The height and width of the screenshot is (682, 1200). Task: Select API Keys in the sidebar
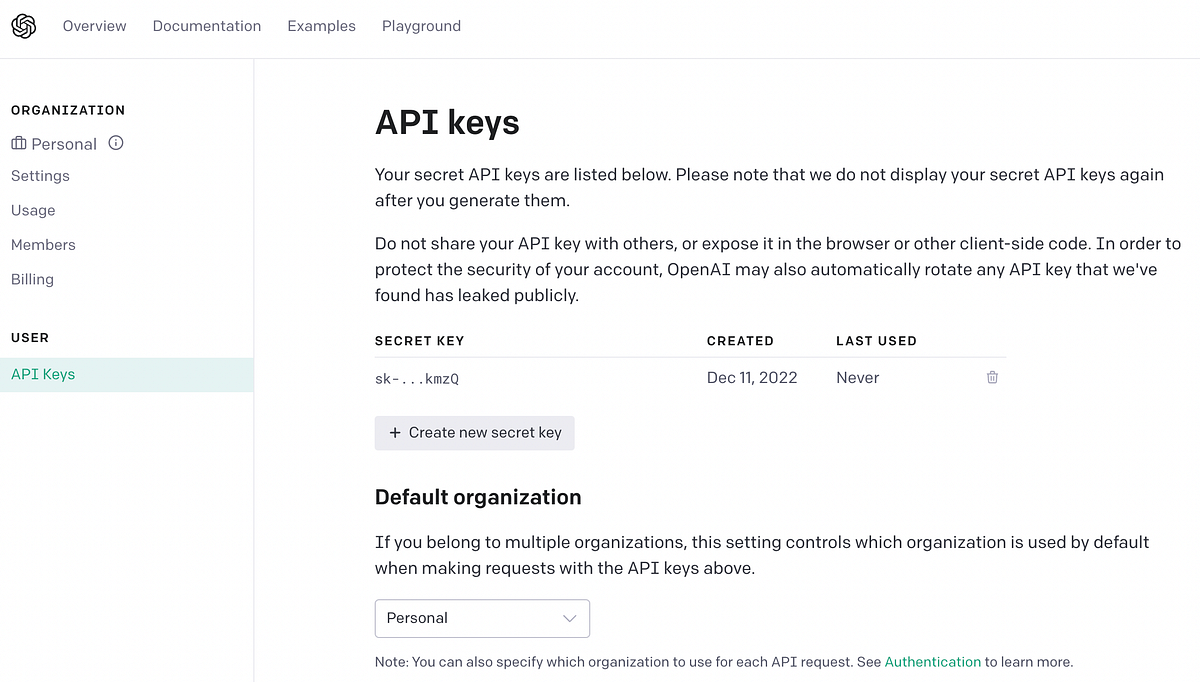42,373
